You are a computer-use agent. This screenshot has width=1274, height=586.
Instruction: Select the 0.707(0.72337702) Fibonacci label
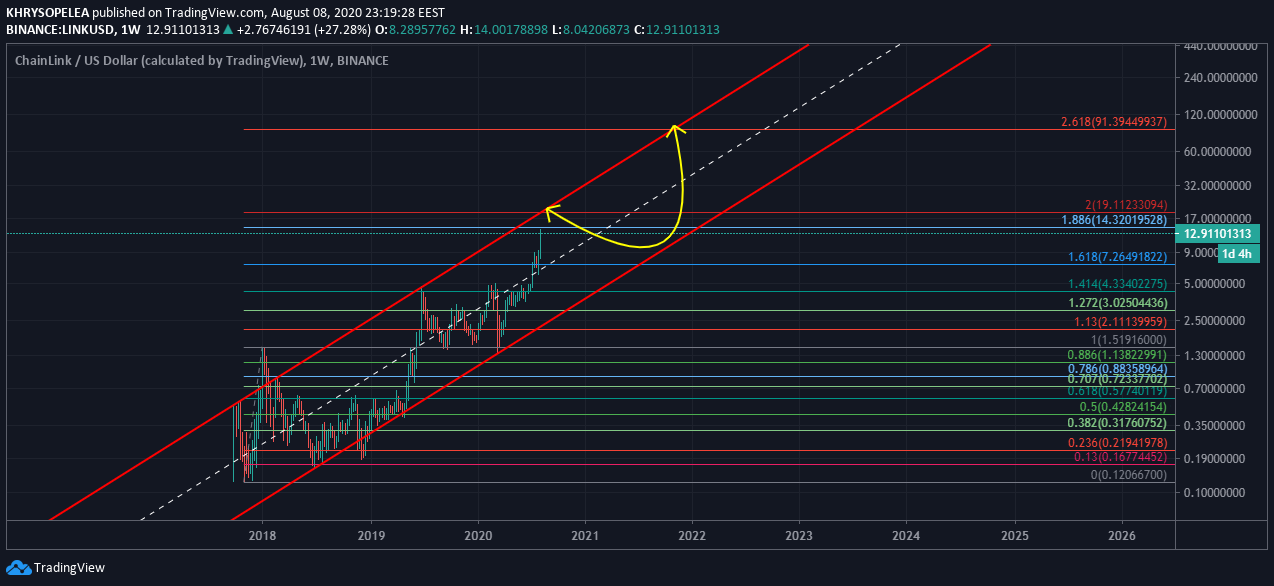[x=1117, y=380]
